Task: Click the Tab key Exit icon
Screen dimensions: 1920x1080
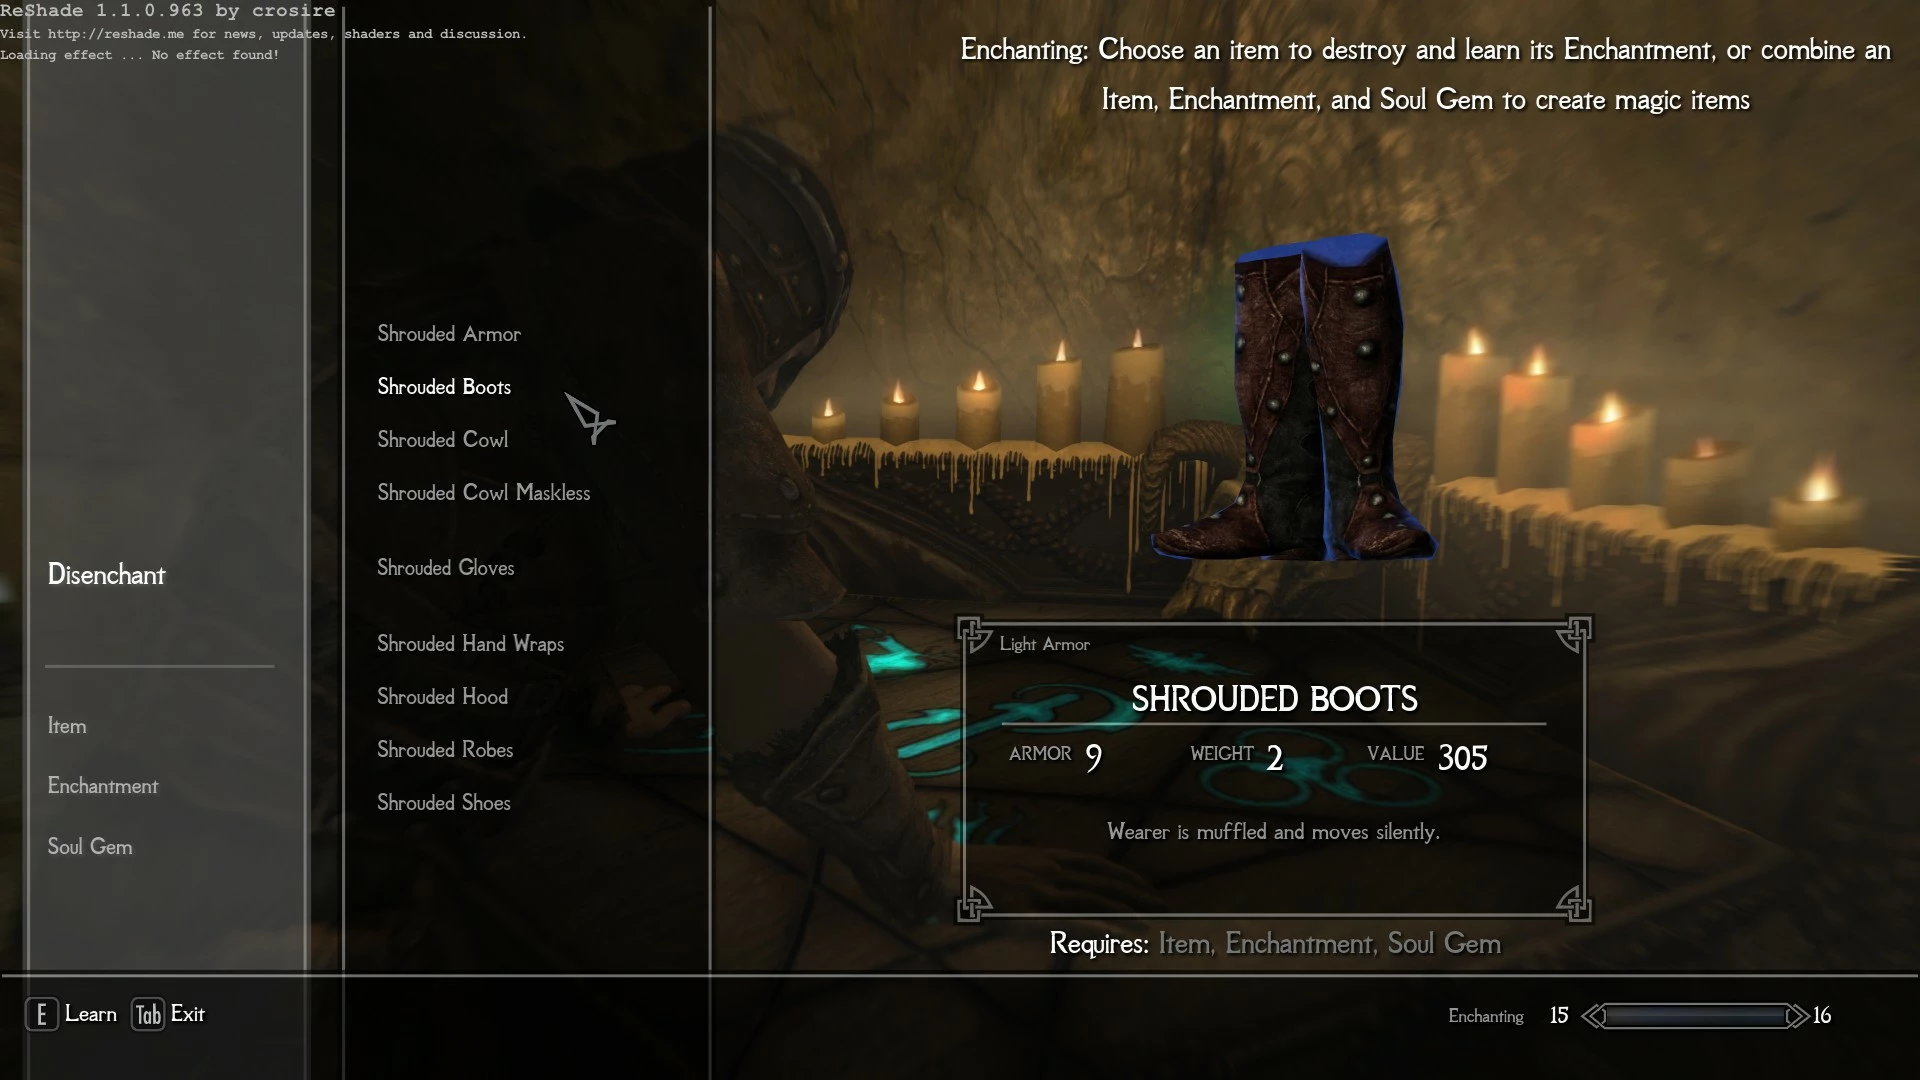Action: [x=148, y=1015]
